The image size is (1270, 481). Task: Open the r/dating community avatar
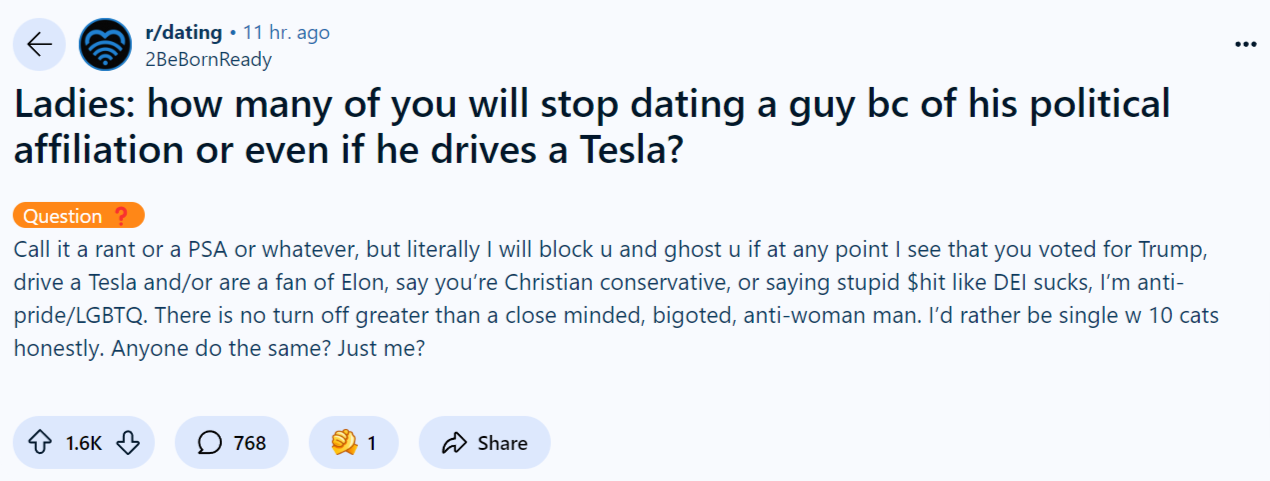coord(105,44)
